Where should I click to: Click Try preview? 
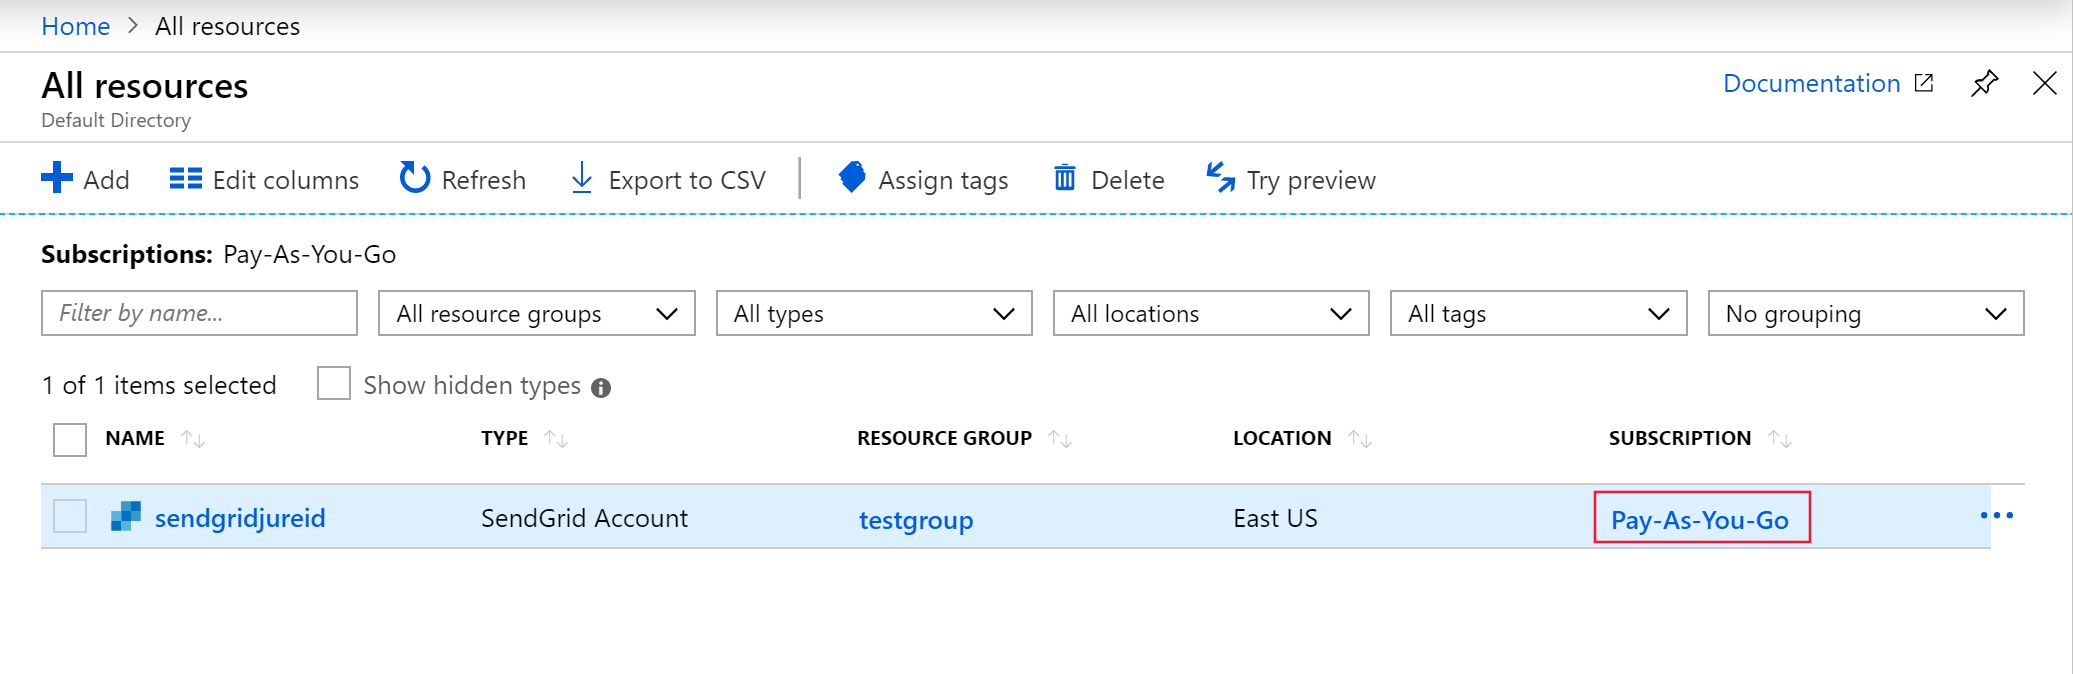click(1291, 180)
